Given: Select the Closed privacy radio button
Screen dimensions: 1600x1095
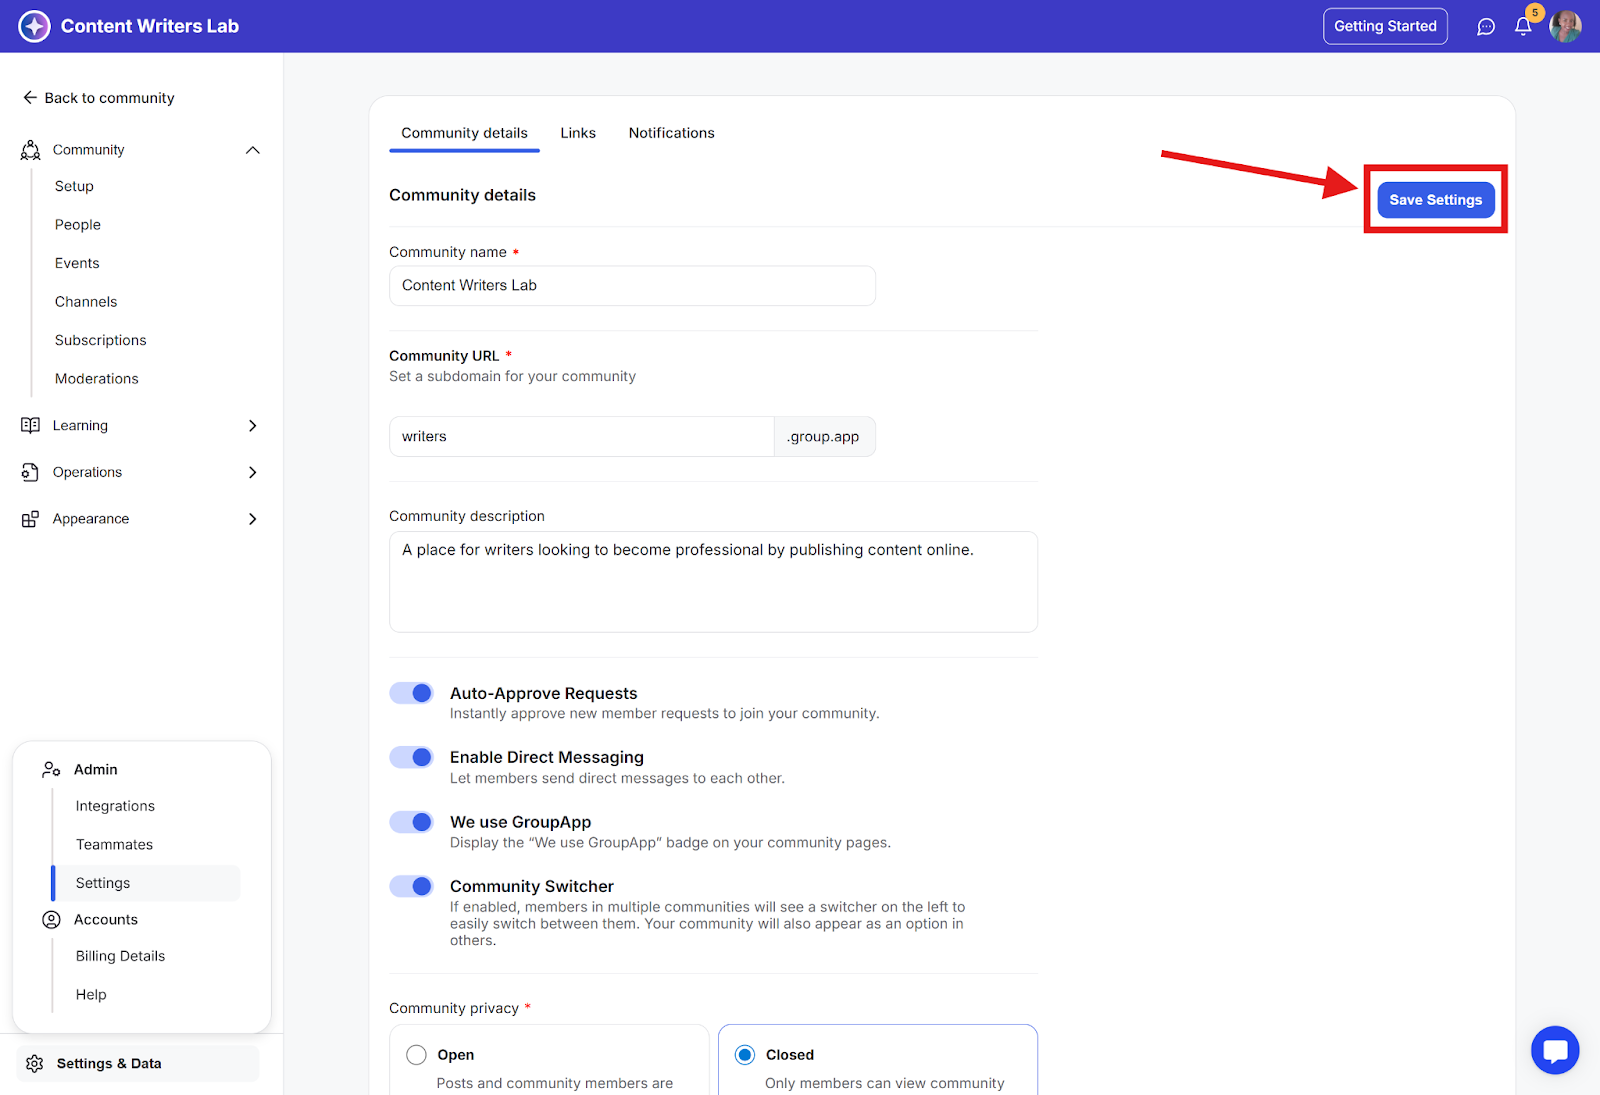Looking at the screenshot, I should [745, 1055].
